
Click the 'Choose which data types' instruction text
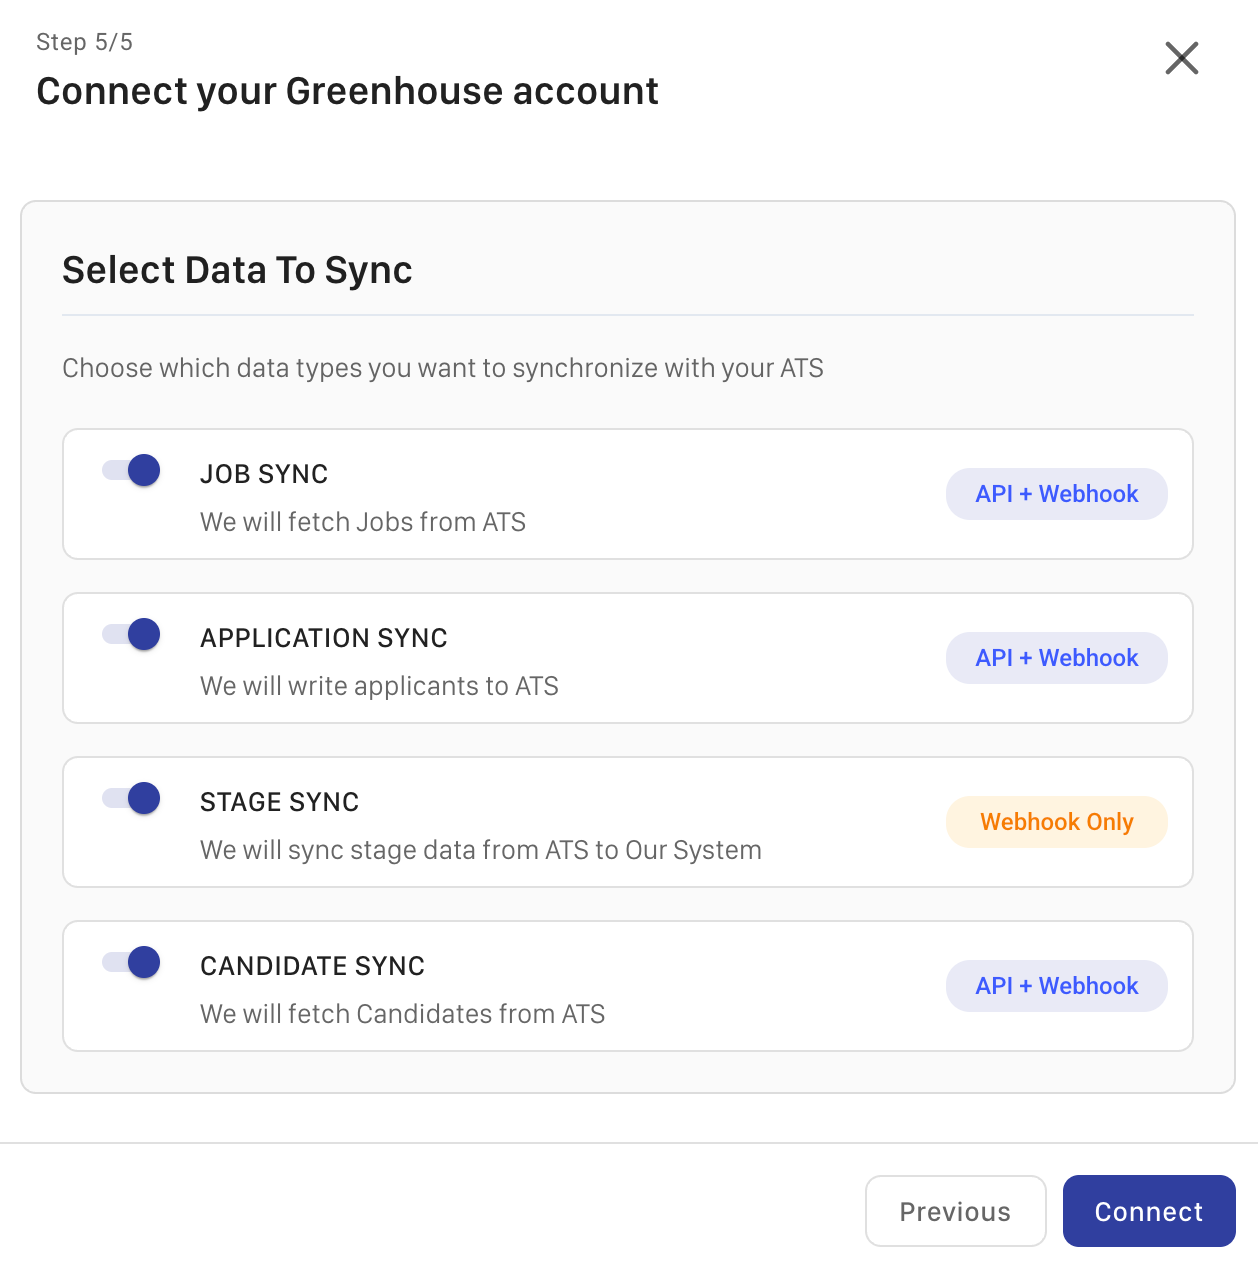[442, 368]
